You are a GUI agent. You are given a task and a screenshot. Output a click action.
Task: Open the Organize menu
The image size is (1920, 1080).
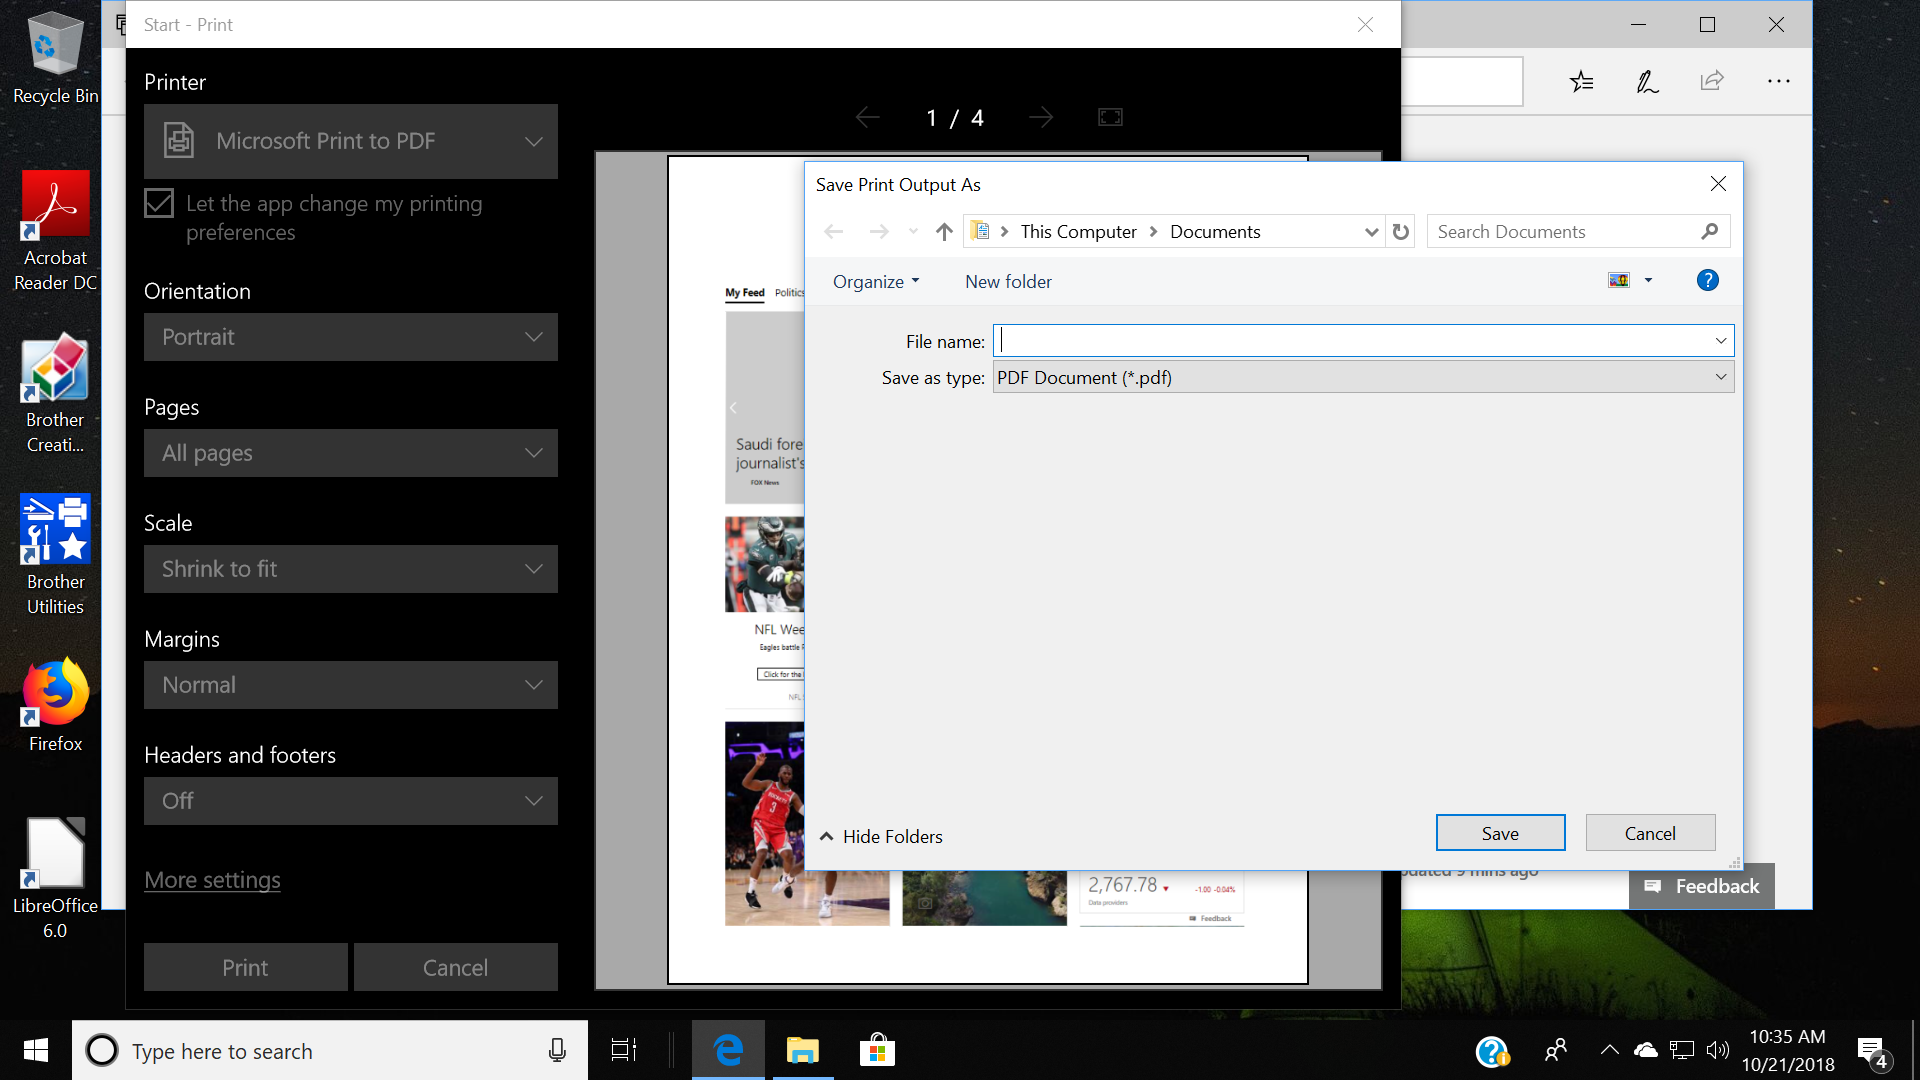(876, 282)
